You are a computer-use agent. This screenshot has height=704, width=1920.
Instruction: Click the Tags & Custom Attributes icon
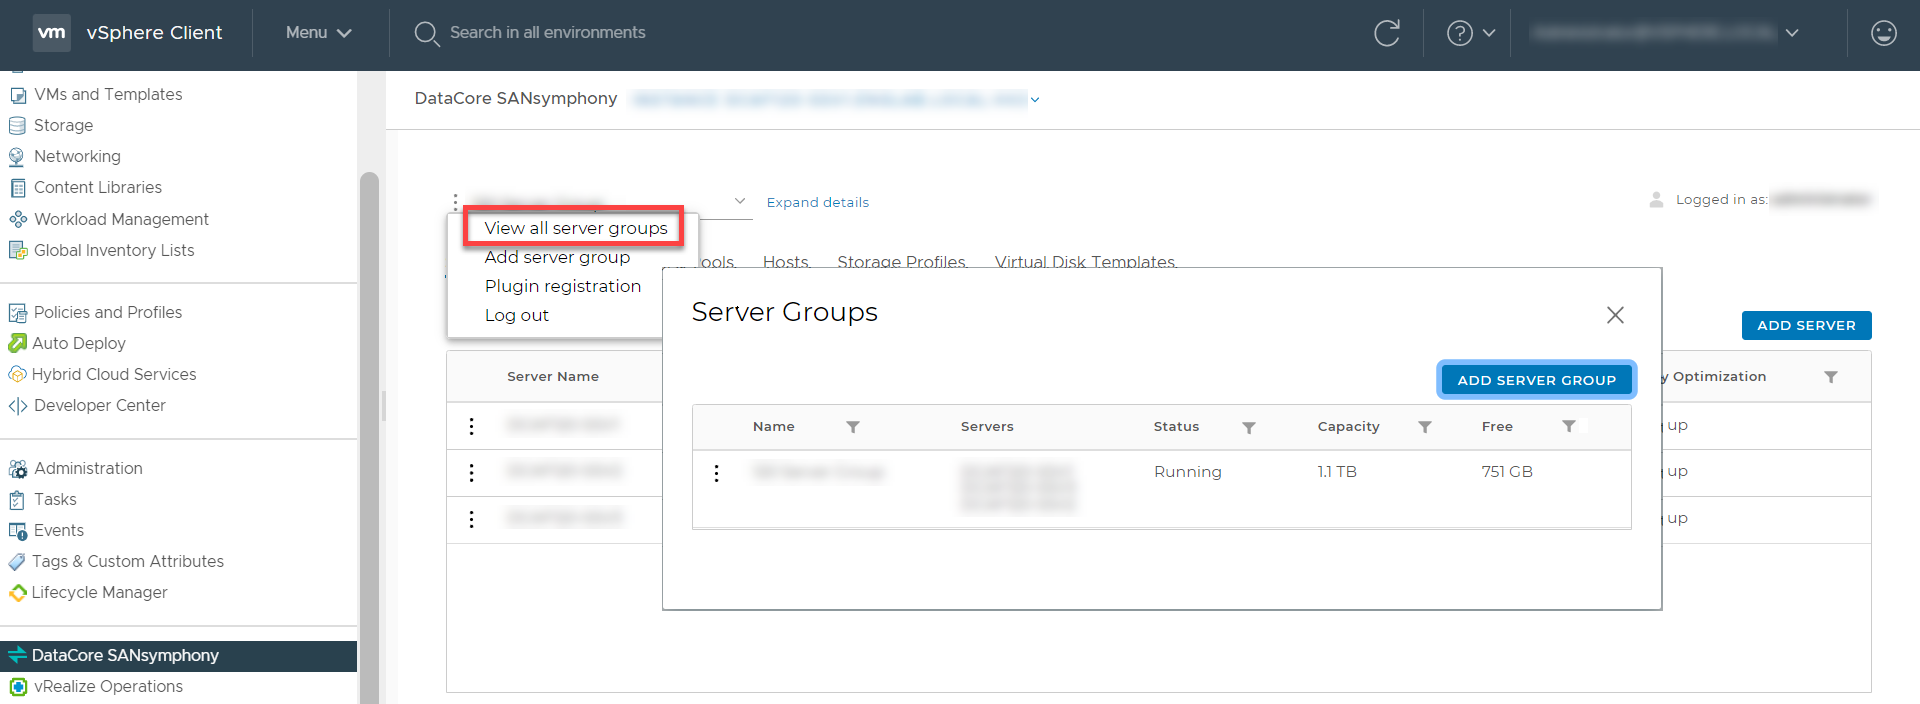click(17, 562)
